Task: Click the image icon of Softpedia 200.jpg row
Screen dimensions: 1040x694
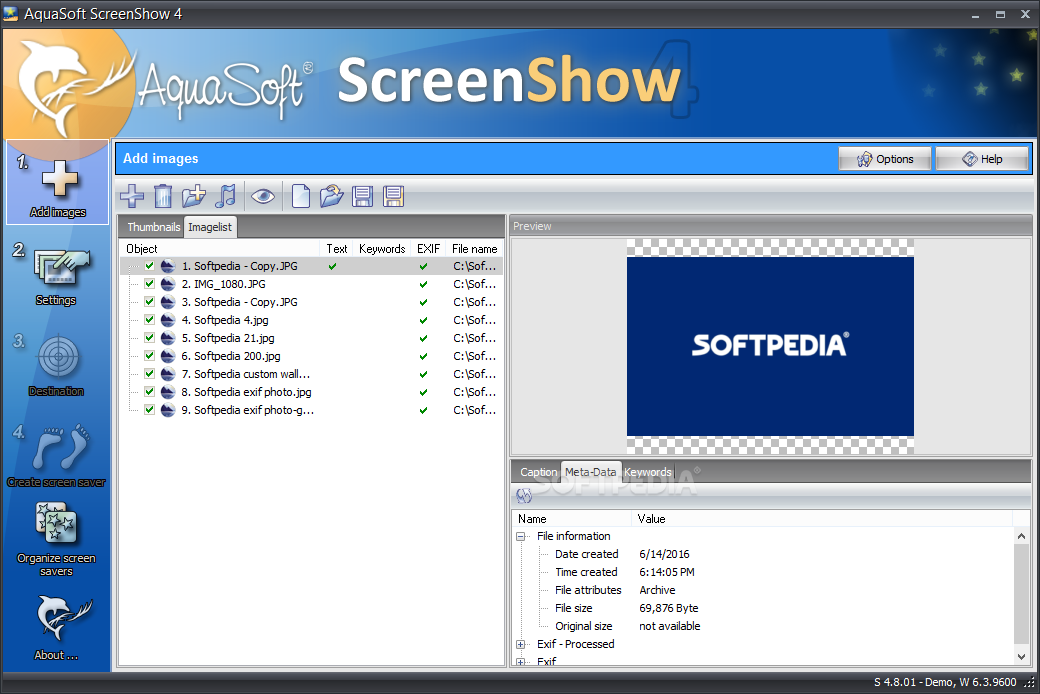Action: [x=168, y=356]
